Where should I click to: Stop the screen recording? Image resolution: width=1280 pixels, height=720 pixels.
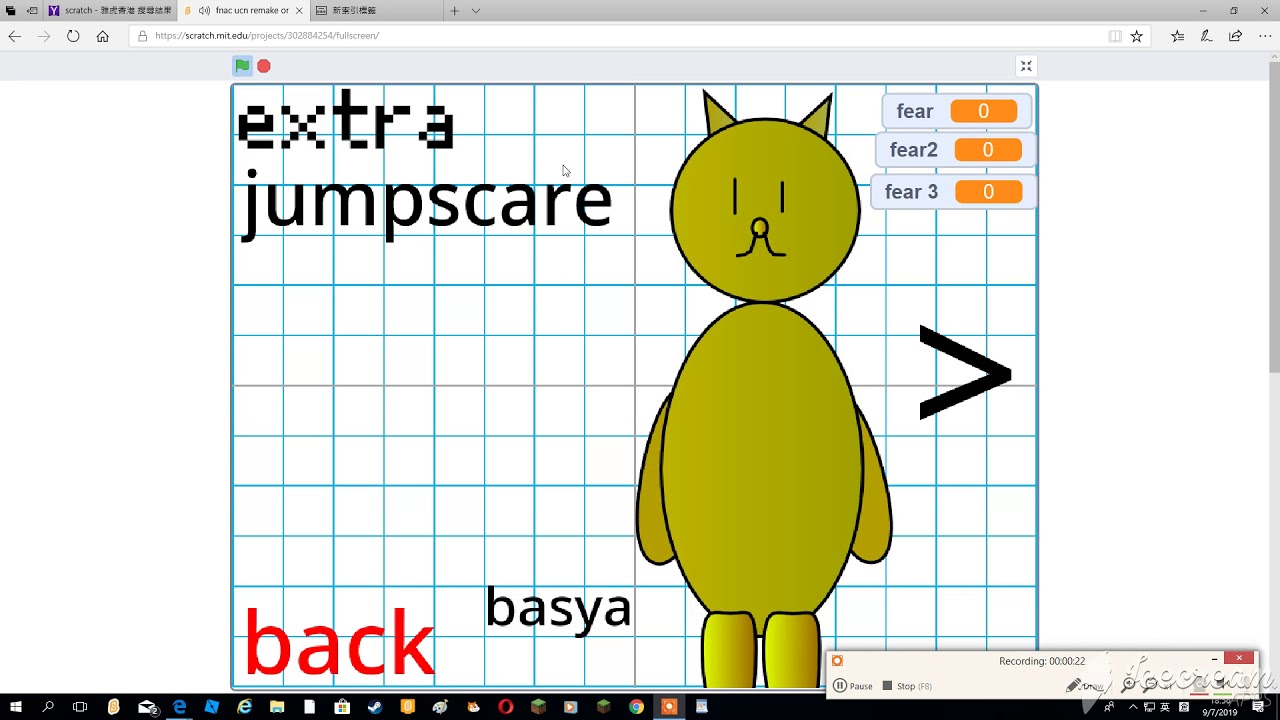coord(906,686)
